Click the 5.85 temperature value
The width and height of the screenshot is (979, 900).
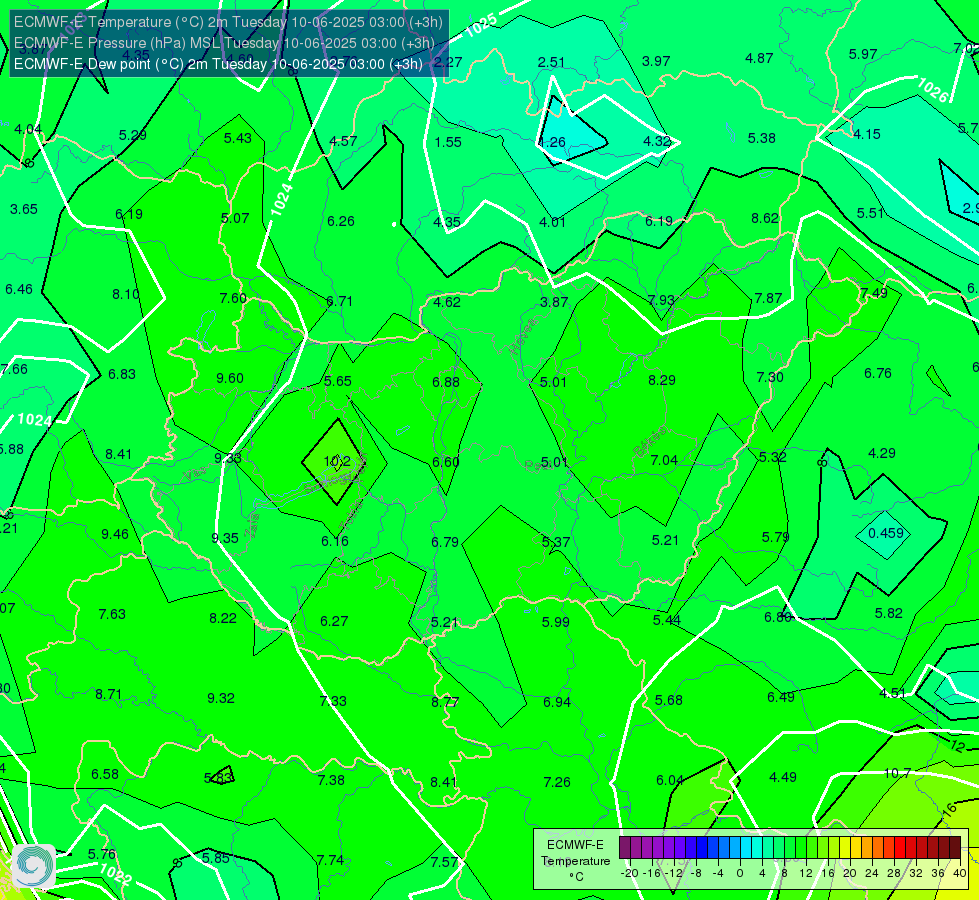(x=216, y=859)
